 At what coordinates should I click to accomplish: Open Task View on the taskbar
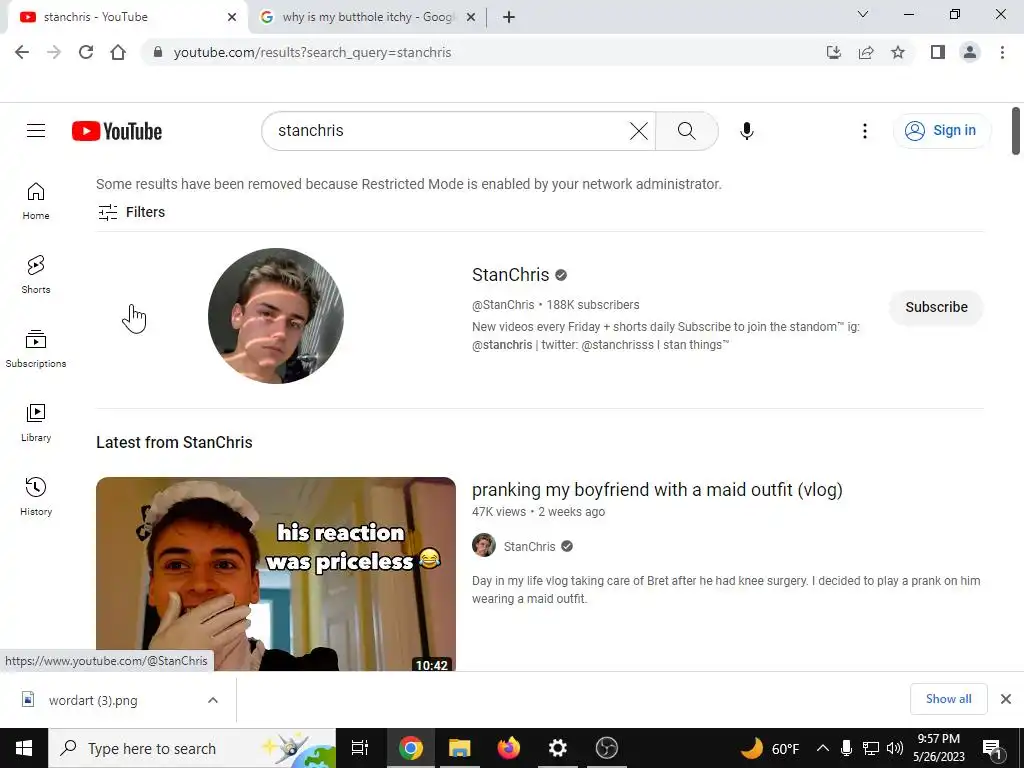[360, 748]
